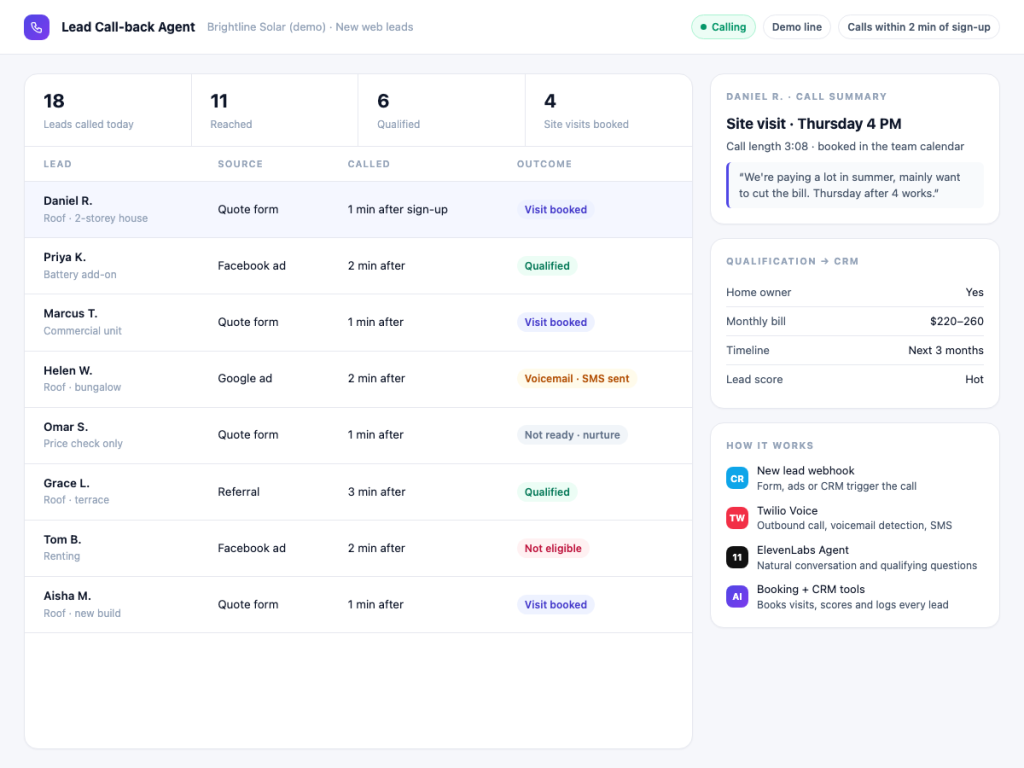The width and height of the screenshot is (1024, 768).
Task: Select the Priya K. lead name
Action: pos(65,257)
